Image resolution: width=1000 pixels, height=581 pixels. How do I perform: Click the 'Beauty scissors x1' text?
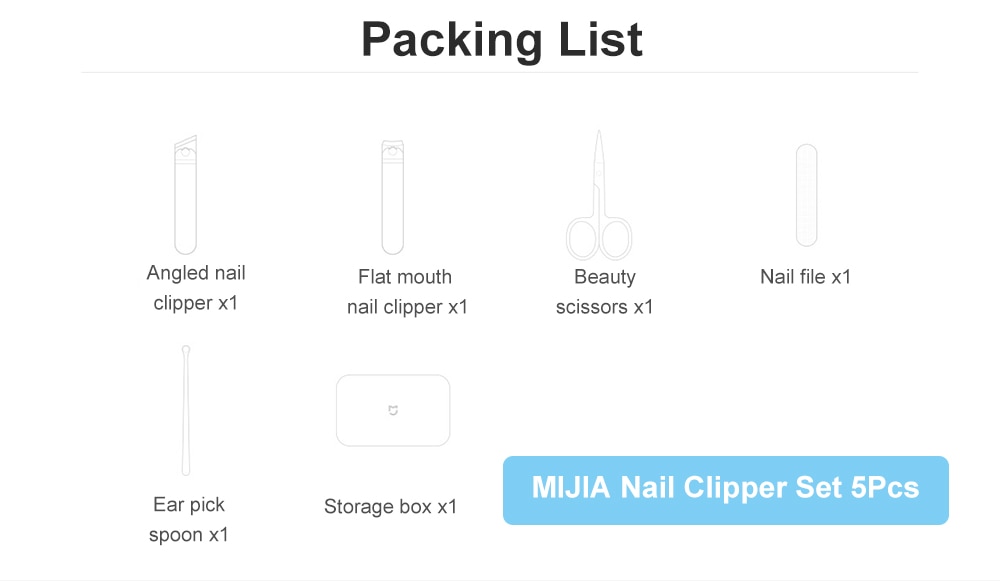(x=605, y=292)
